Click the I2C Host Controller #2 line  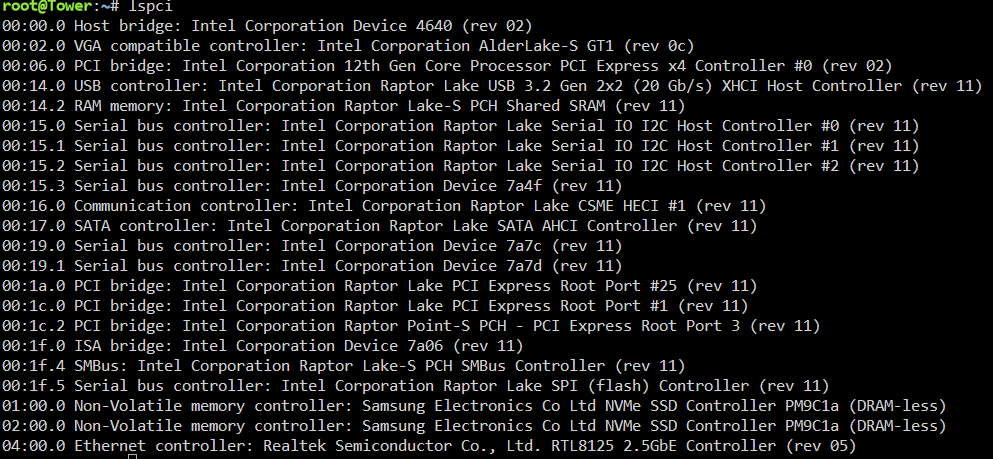click(460, 166)
